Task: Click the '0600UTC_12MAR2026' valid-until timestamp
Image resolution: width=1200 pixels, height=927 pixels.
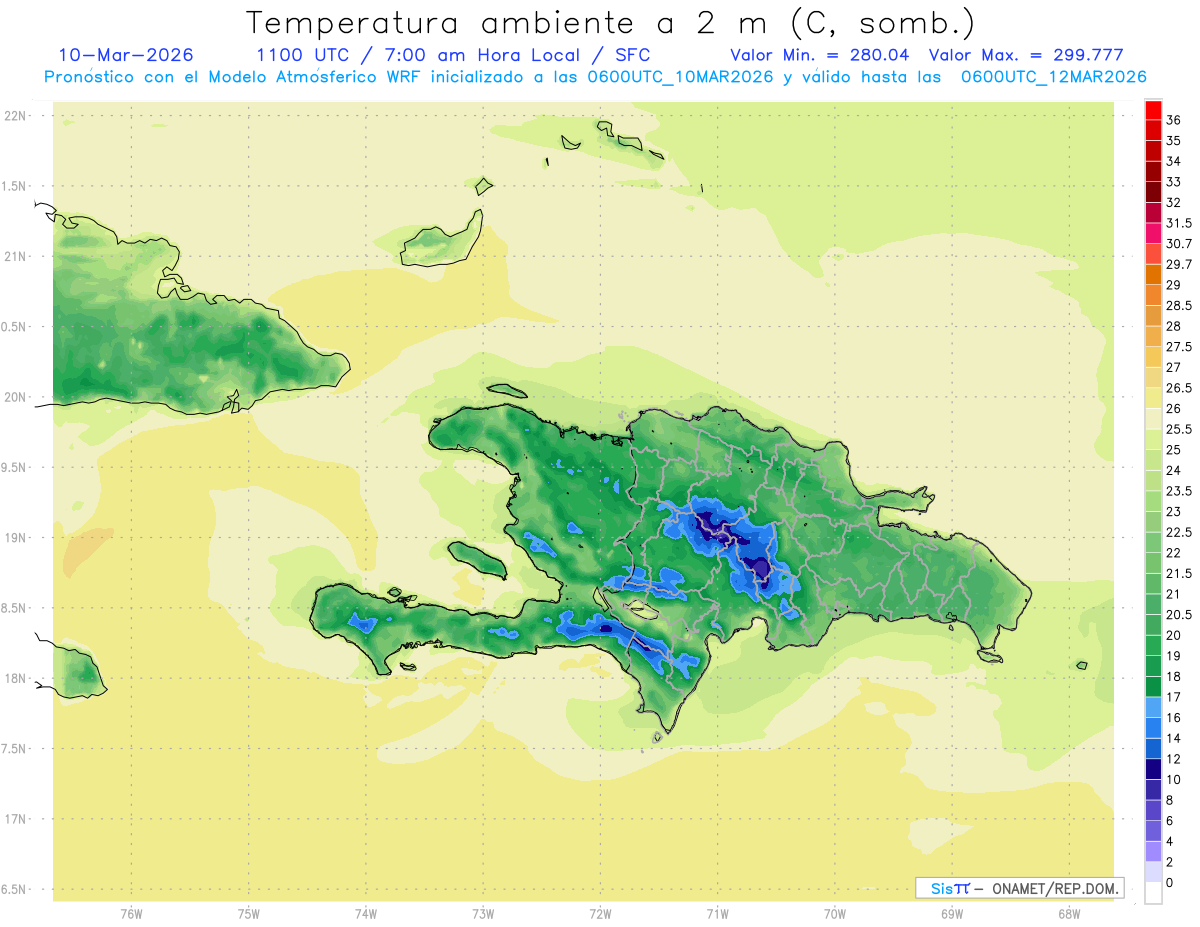Action: coord(1054,77)
